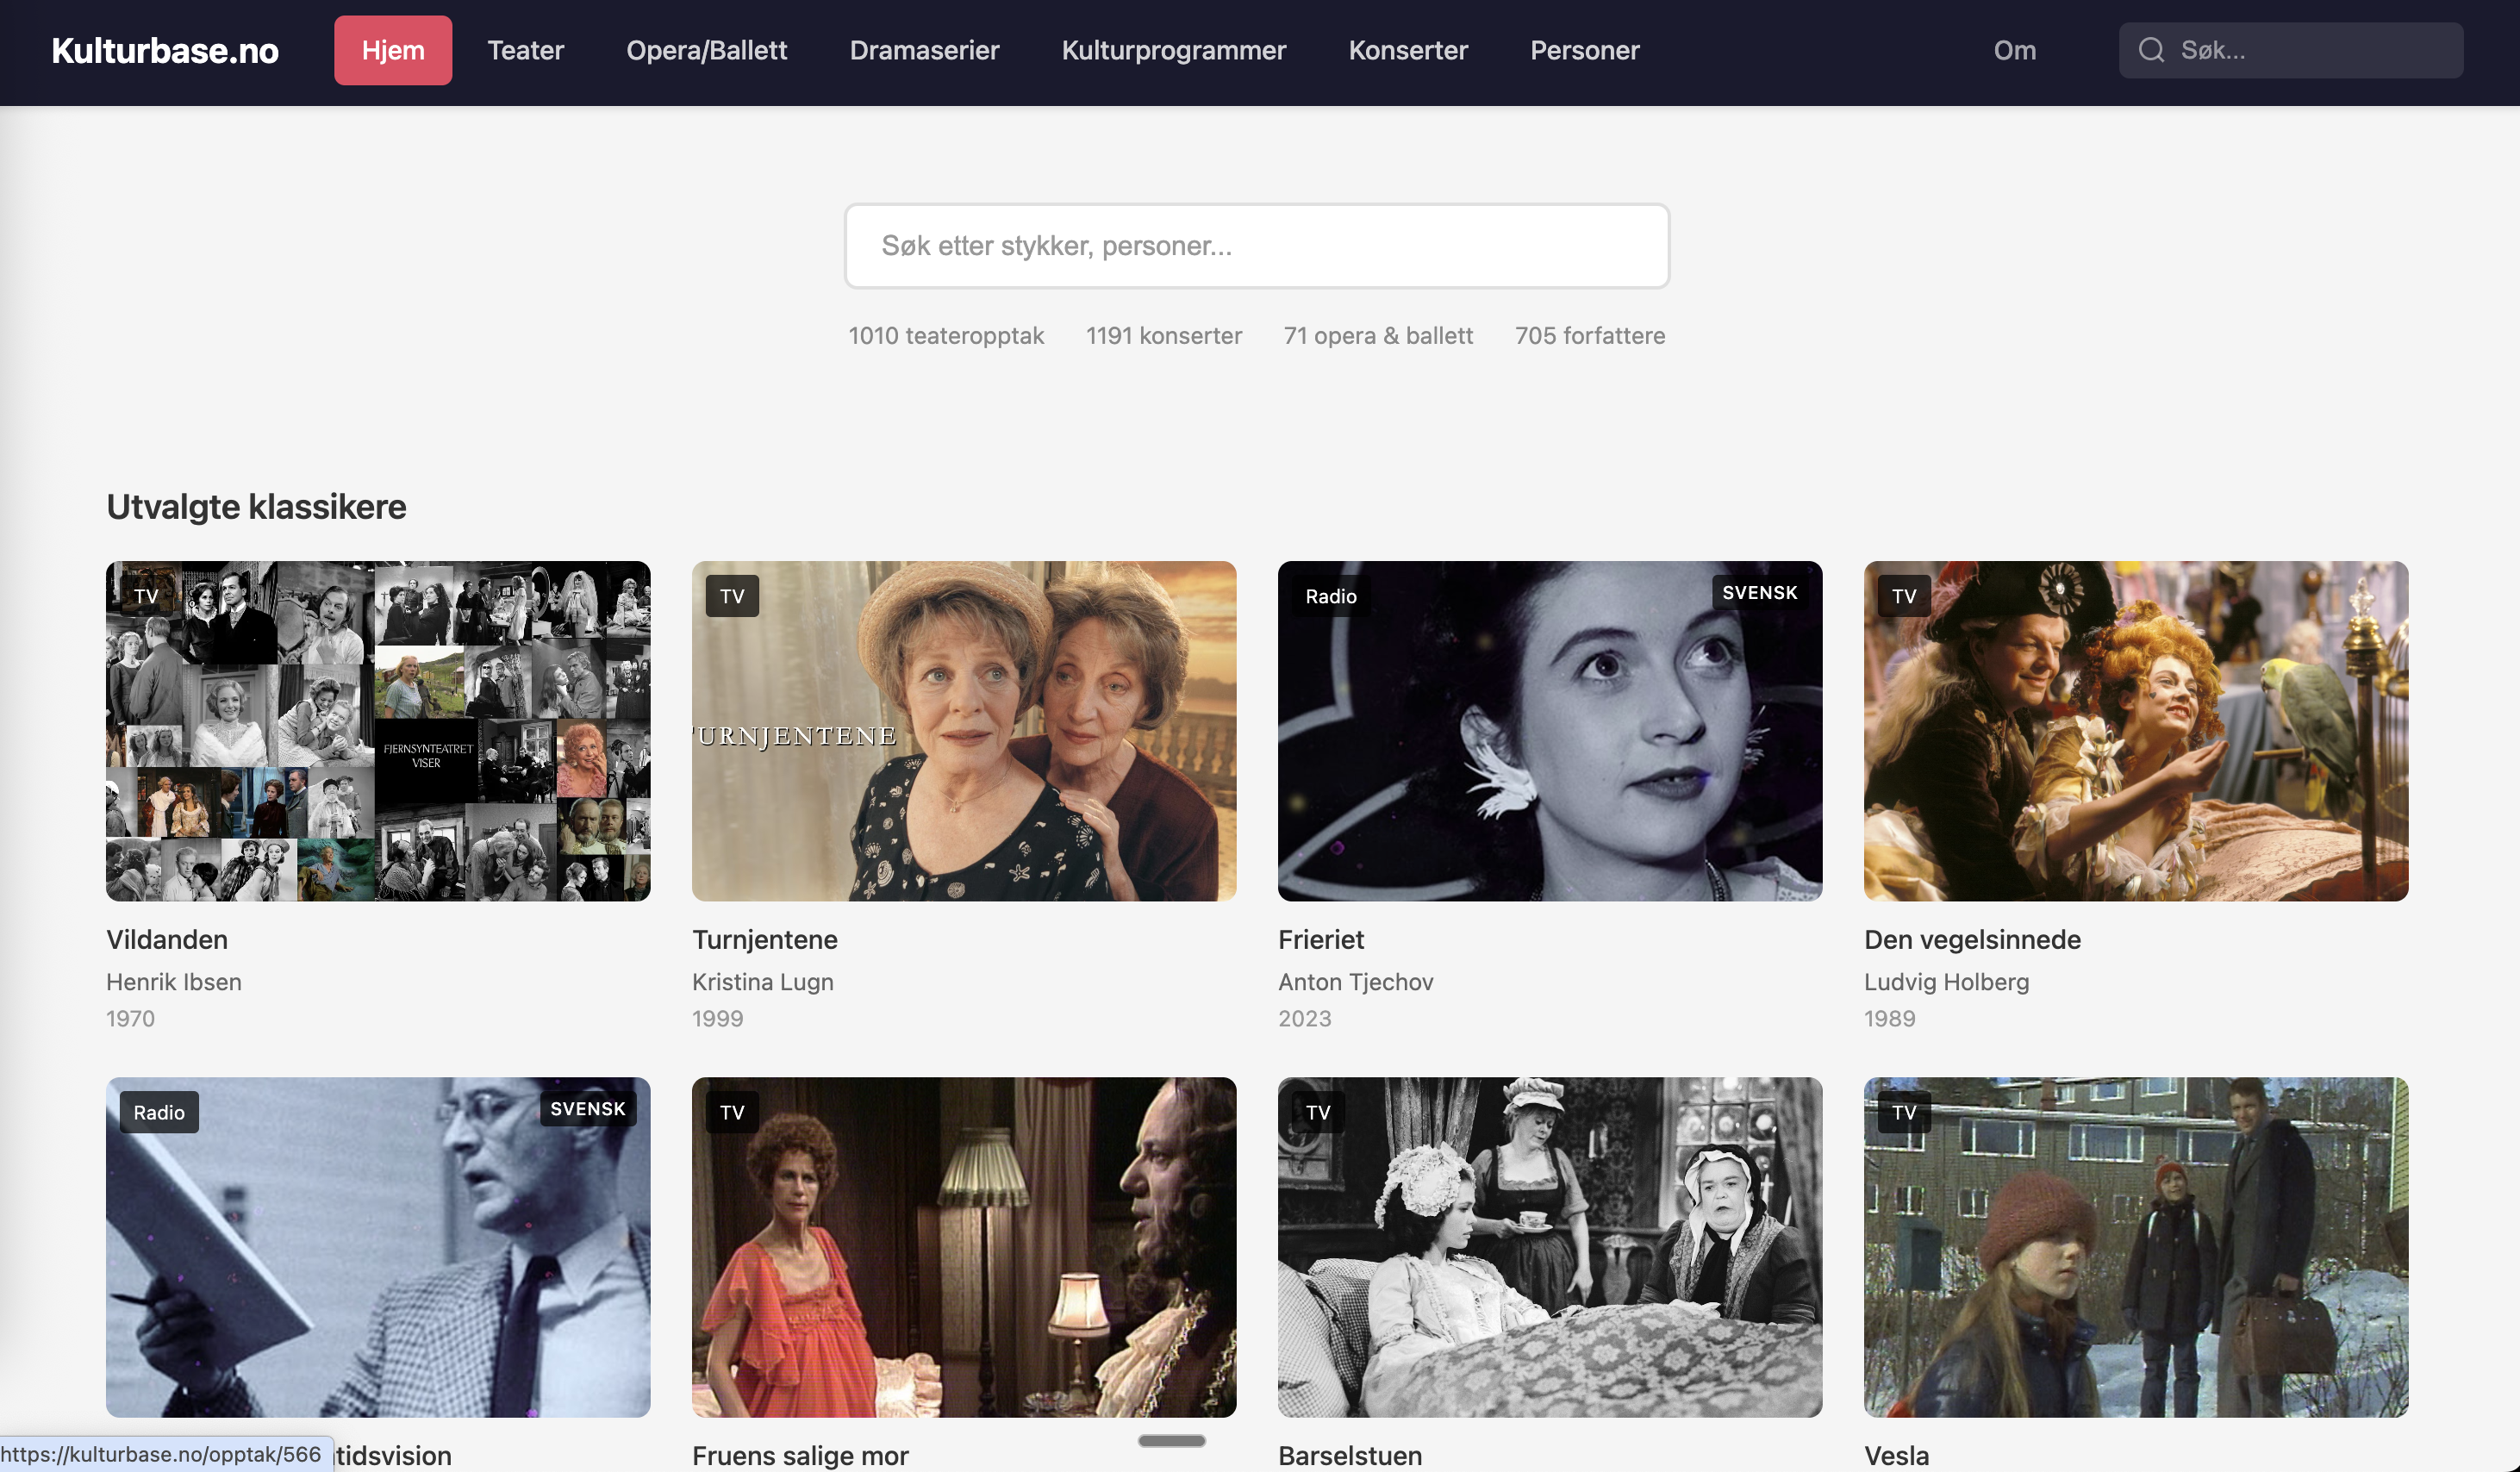Image resolution: width=2520 pixels, height=1472 pixels.
Task: Click the Radio badge above Fremtidsvision
Action: point(158,1111)
